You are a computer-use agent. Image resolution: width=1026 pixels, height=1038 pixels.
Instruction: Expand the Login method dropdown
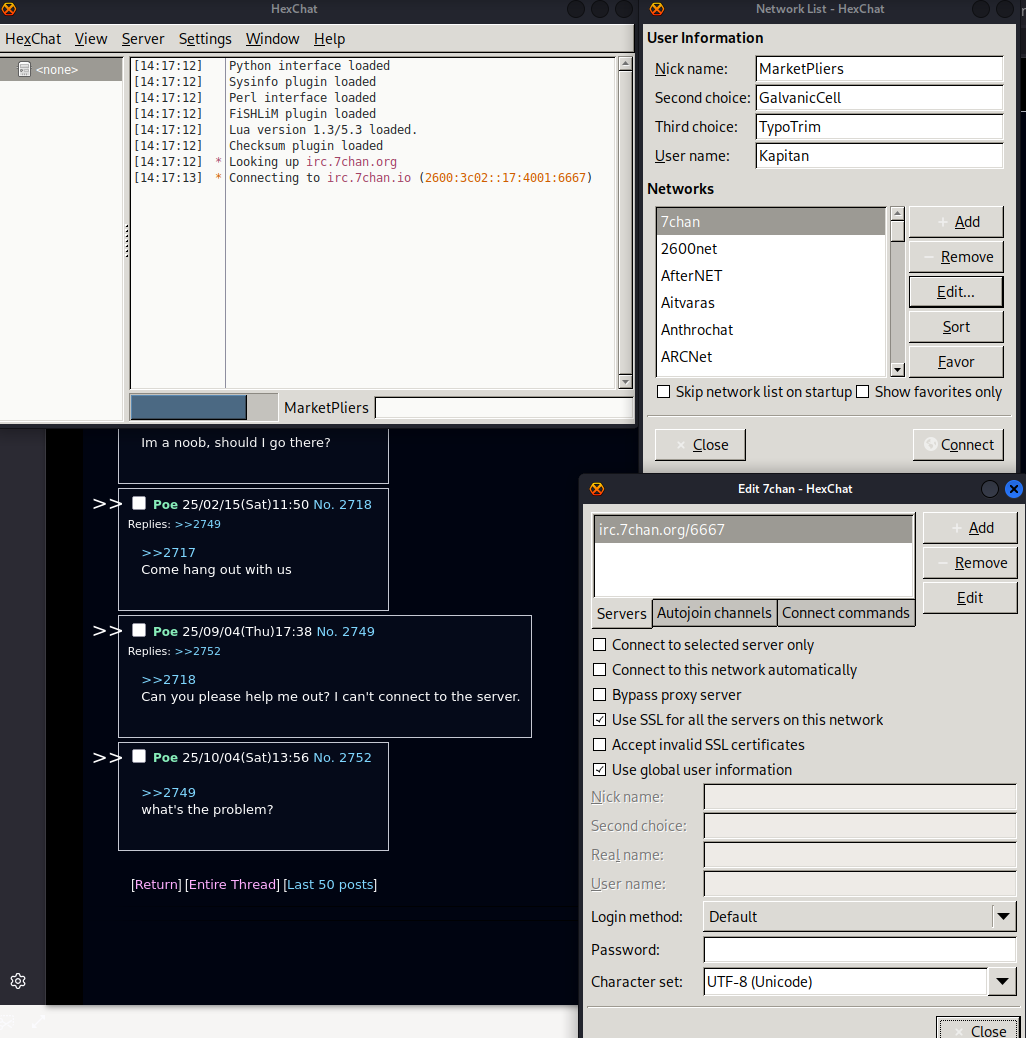coord(1003,916)
